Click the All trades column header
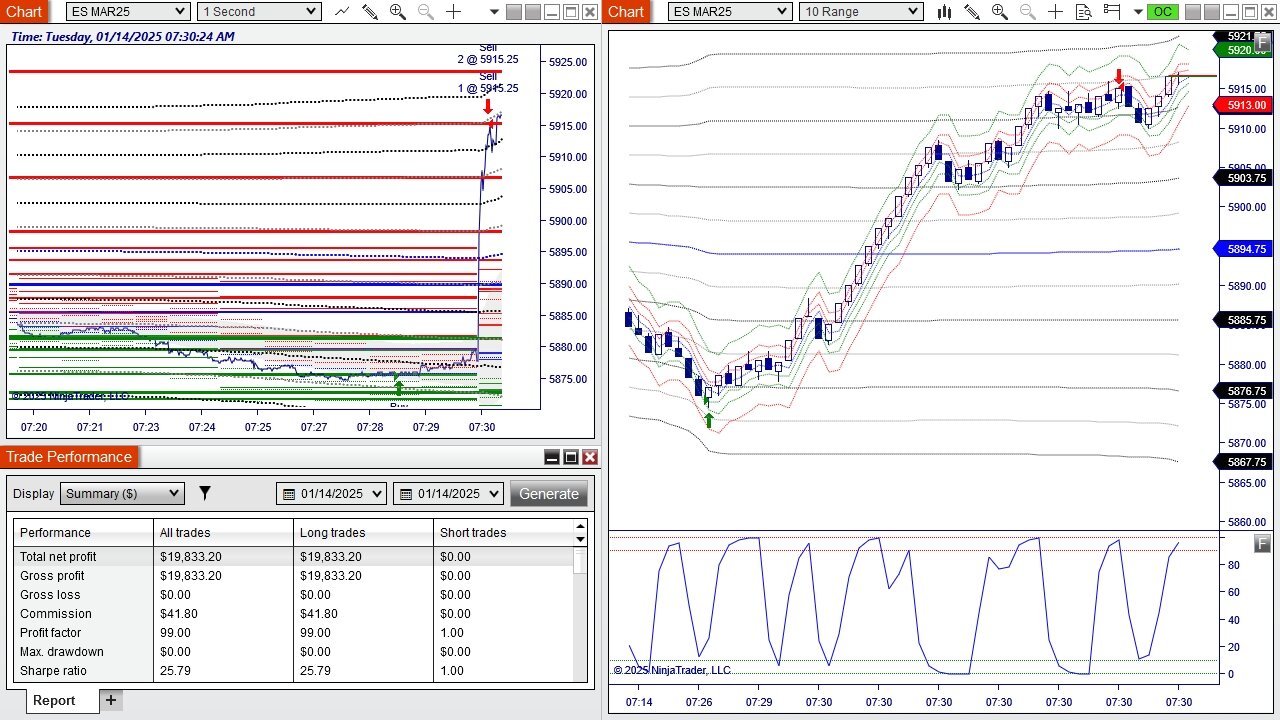This screenshot has width=1280, height=720. coord(224,532)
